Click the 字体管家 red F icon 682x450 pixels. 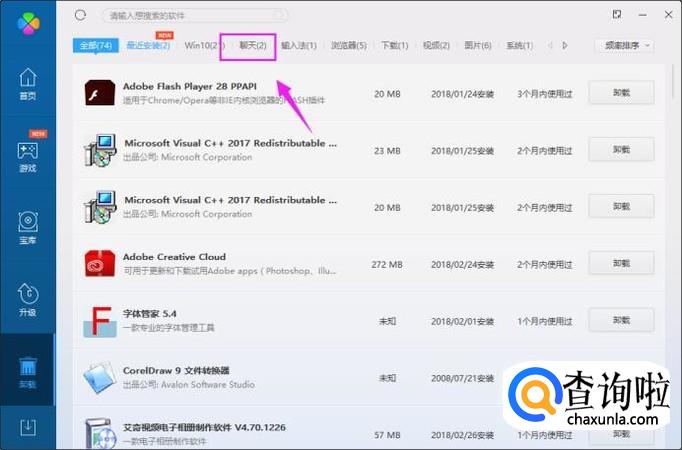(x=100, y=322)
